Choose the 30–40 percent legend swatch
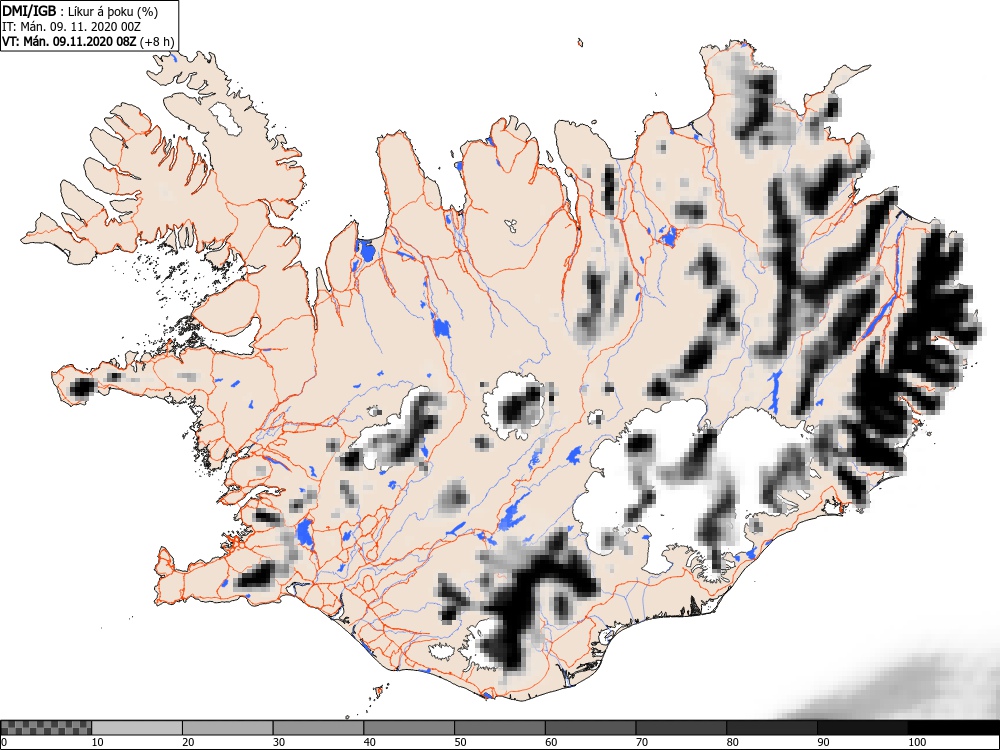 tap(318, 728)
